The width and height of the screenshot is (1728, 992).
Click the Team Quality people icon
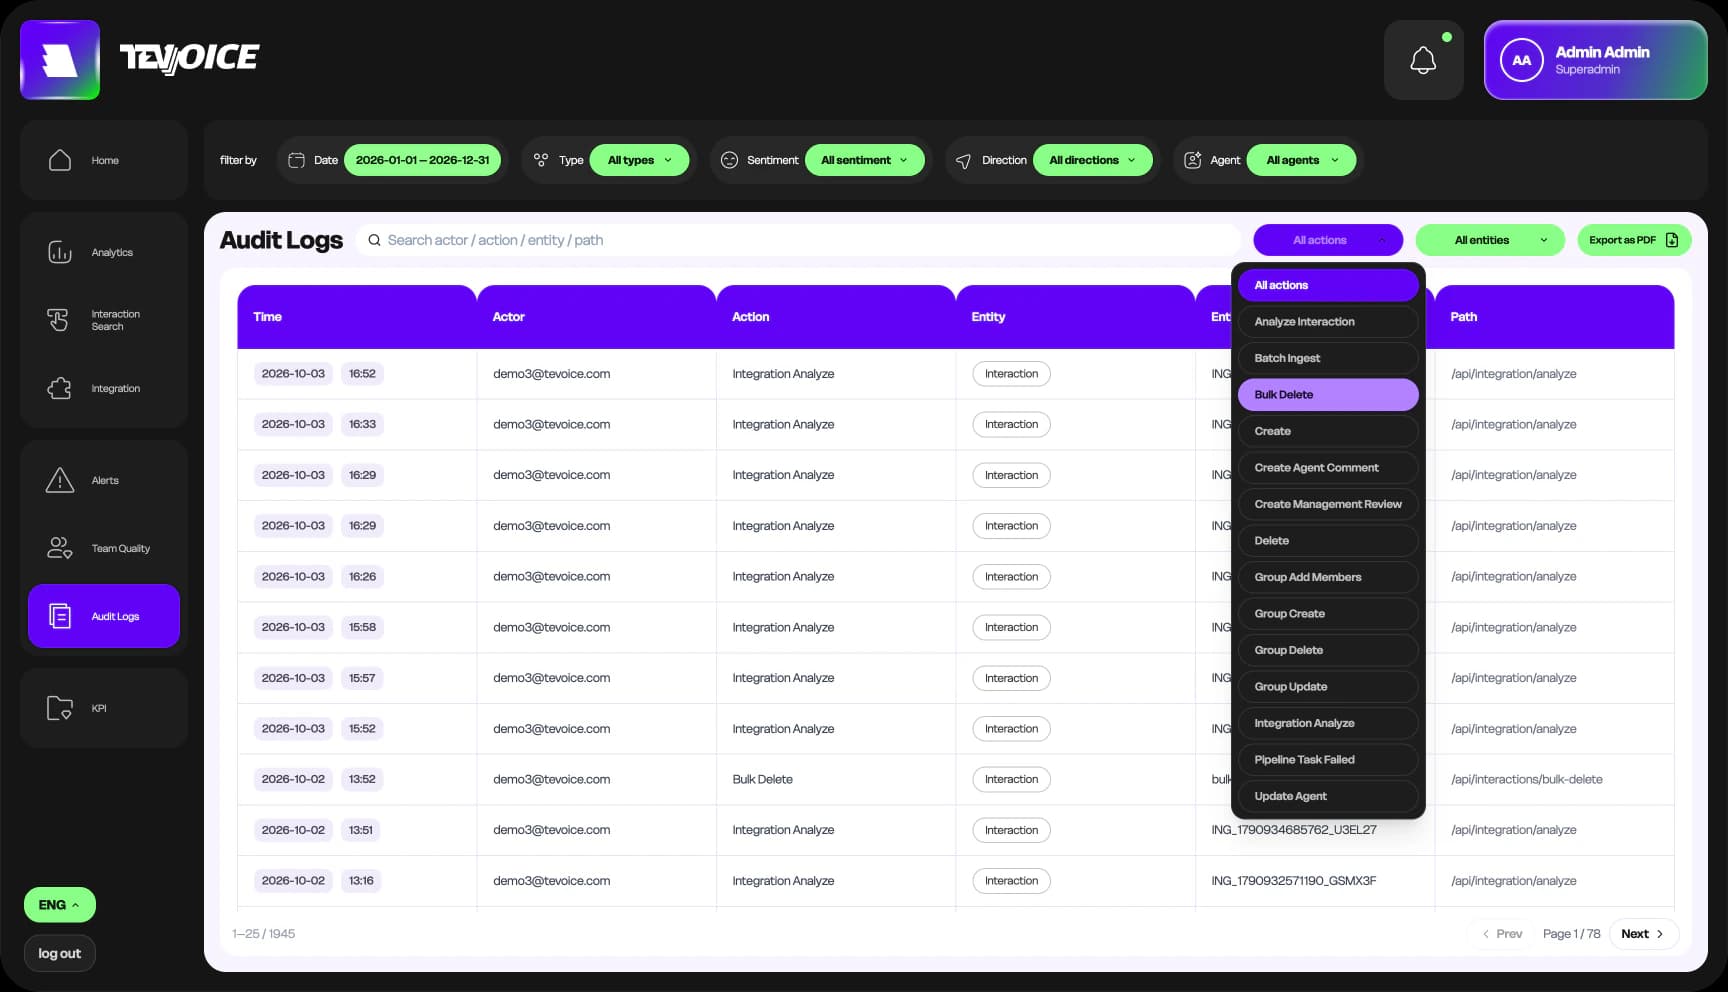click(x=60, y=548)
